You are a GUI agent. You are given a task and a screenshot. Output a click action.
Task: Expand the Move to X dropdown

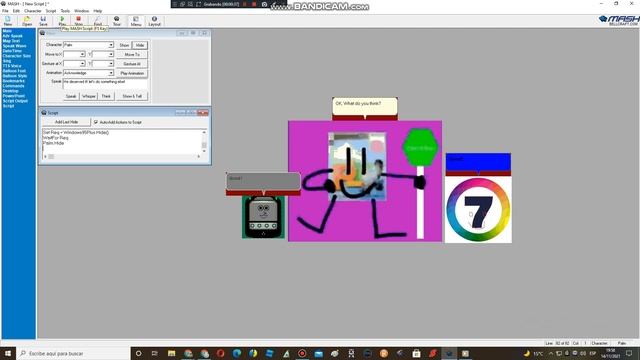click(x=82, y=54)
